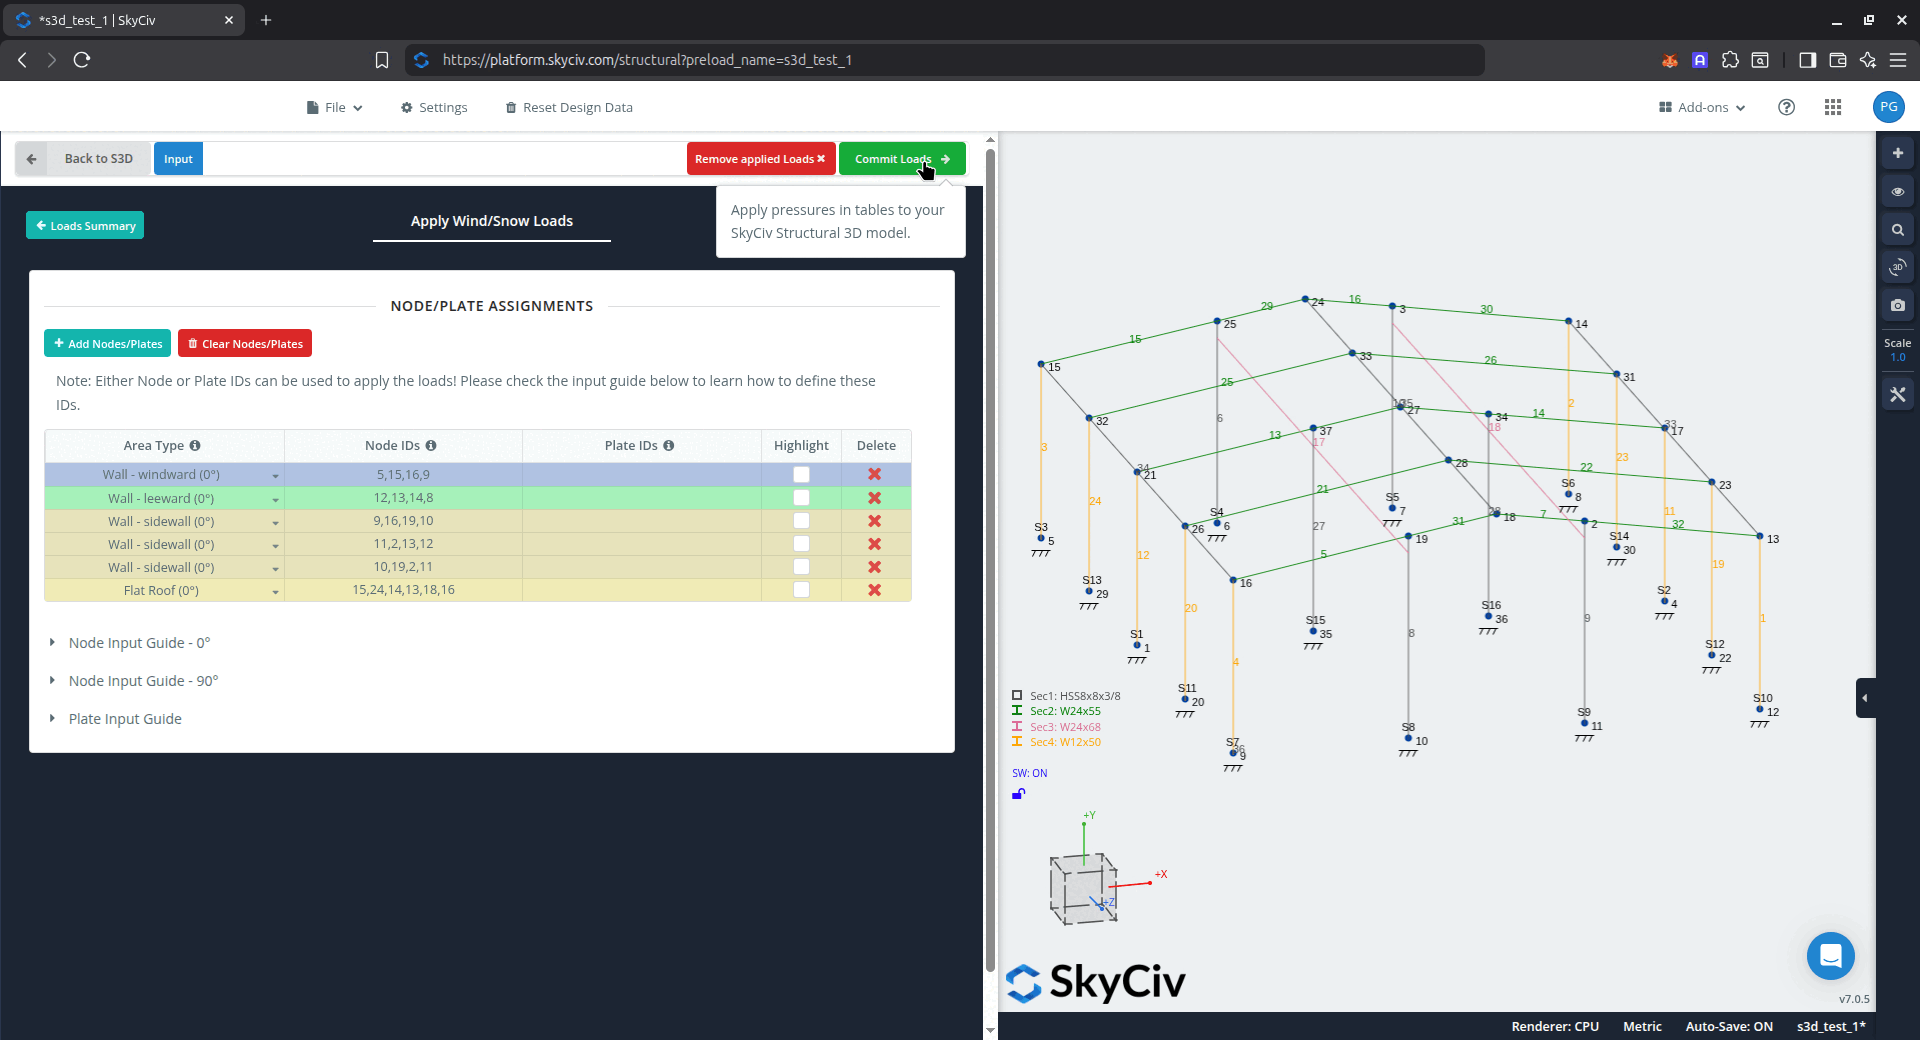The height and width of the screenshot is (1040, 1920).
Task: Check Highlight box for Wall - windward row
Action: click(801, 475)
